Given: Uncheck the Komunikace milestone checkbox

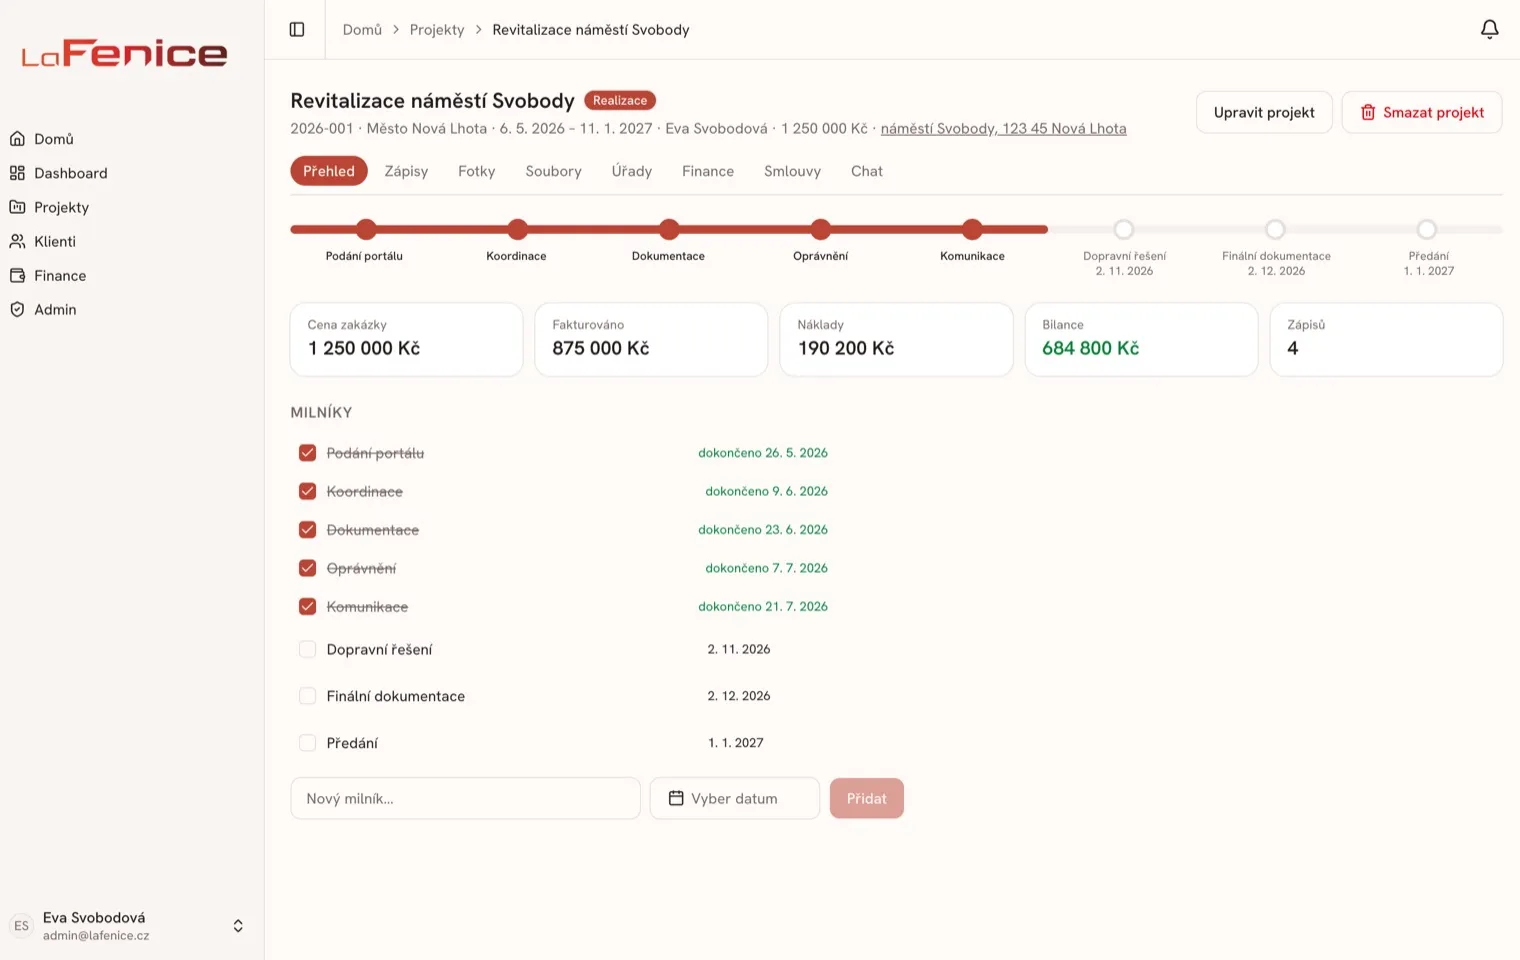Looking at the screenshot, I should coord(307,606).
